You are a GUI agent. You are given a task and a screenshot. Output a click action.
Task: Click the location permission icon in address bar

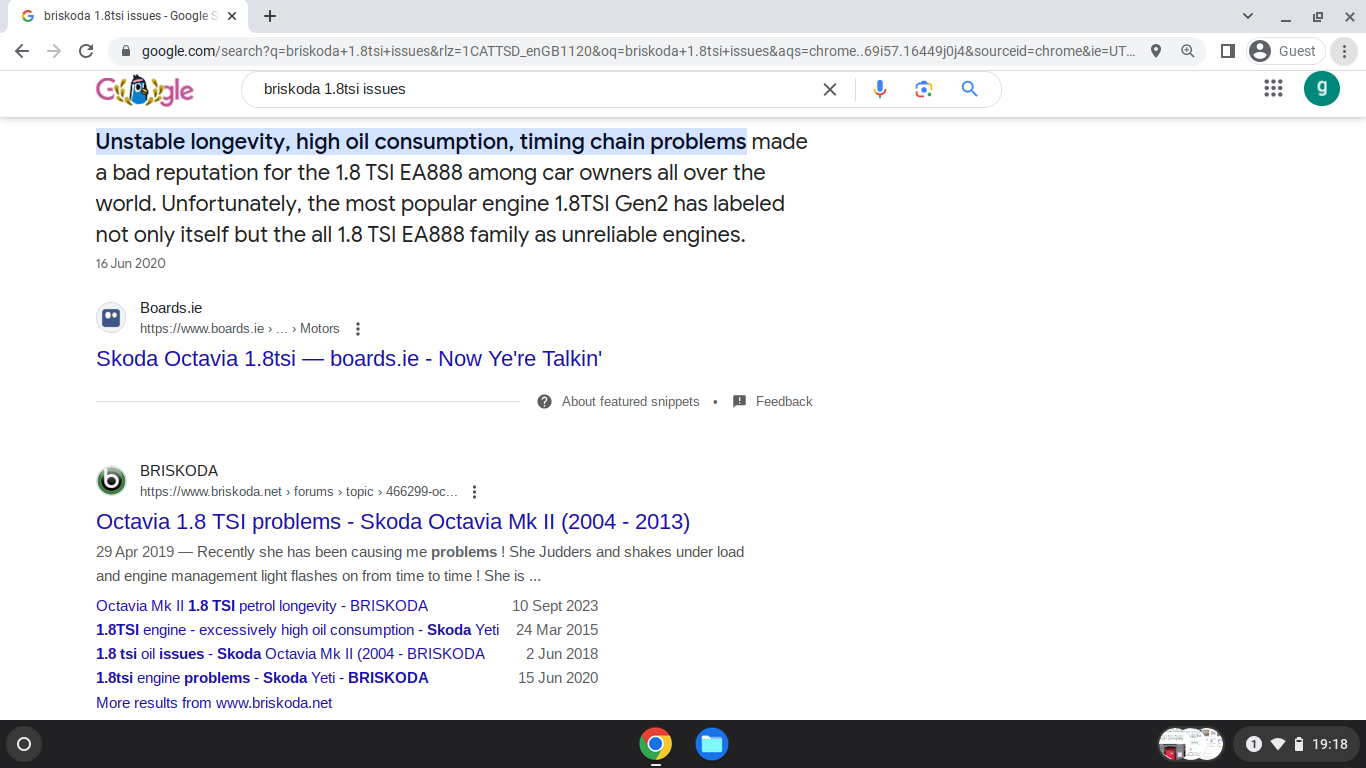point(1156,51)
